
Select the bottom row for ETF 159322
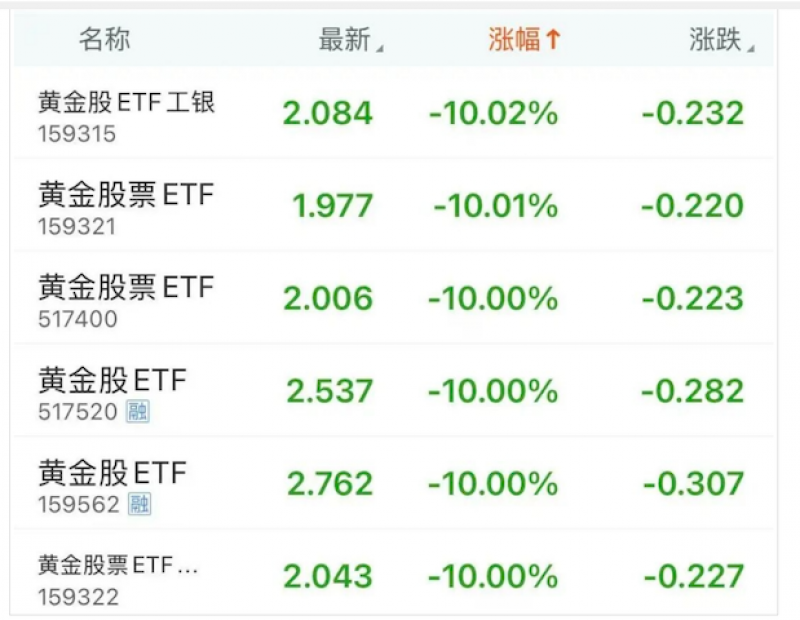(x=400, y=573)
